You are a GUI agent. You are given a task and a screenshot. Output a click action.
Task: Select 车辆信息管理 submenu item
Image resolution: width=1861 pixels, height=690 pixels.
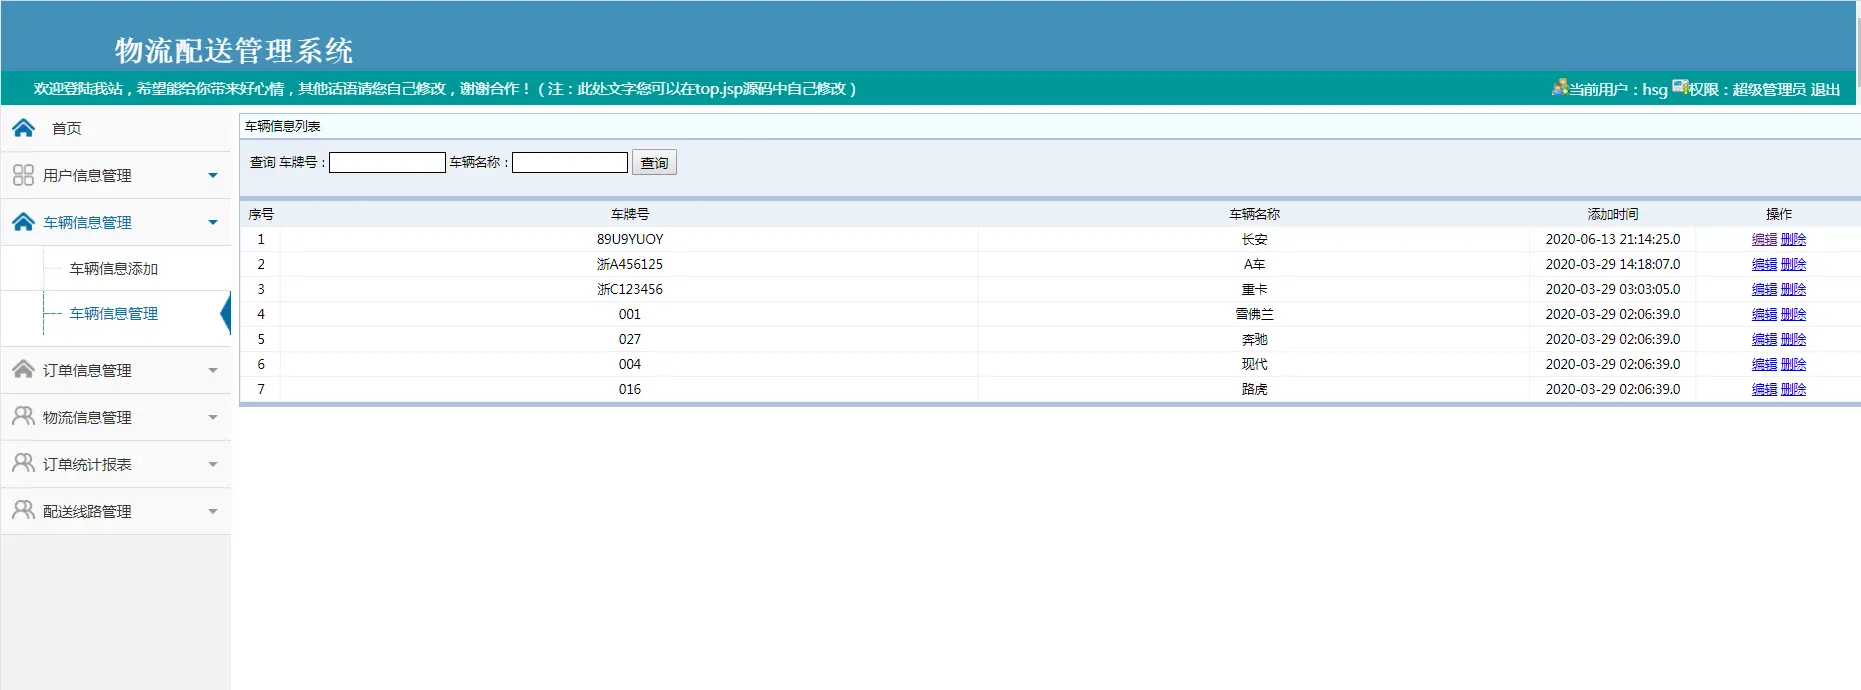114,314
